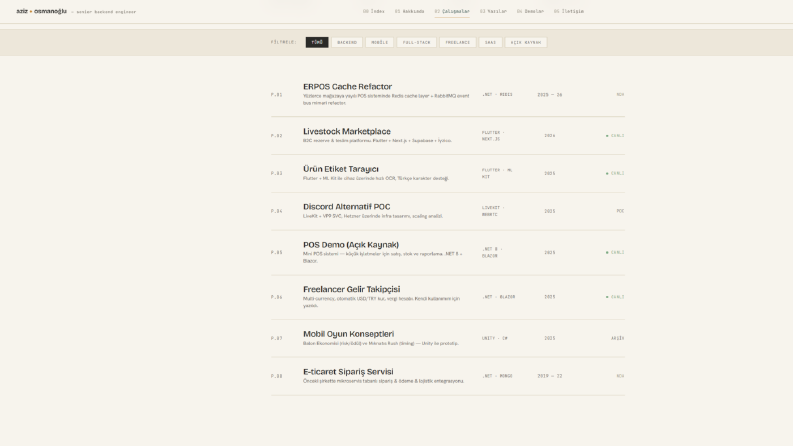Image resolution: width=793 pixels, height=446 pixels.
Task: Filter projects by FREELANCE
Action: point(458,42)
